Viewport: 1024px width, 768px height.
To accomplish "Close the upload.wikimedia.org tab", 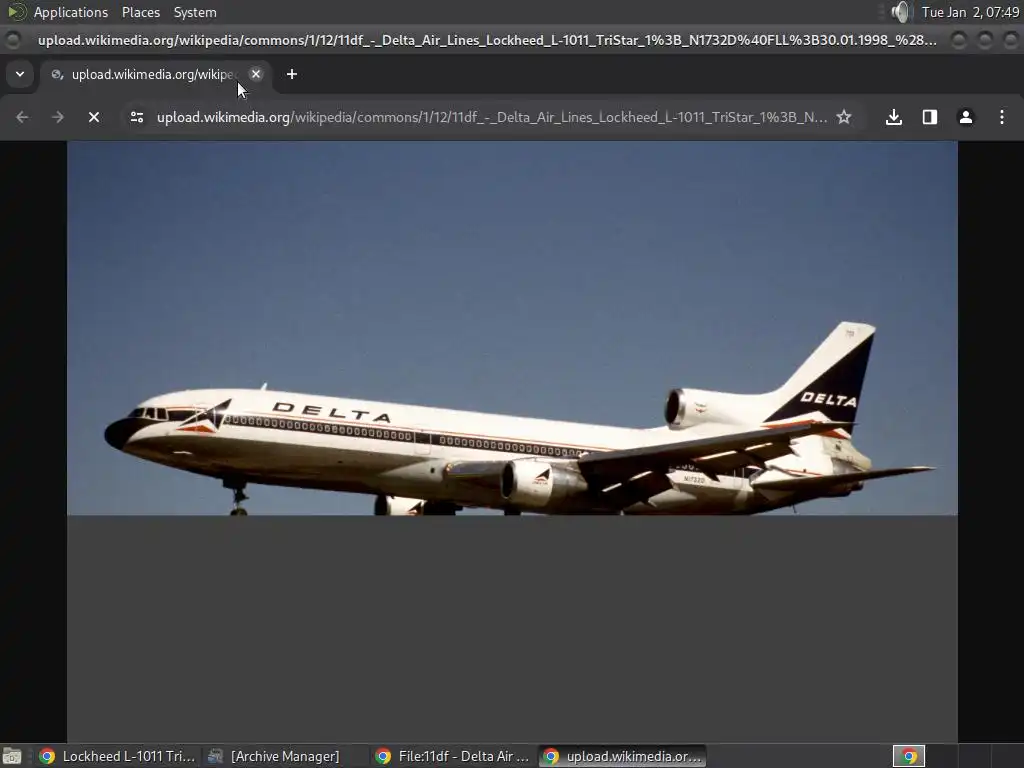I will [256, 74].
